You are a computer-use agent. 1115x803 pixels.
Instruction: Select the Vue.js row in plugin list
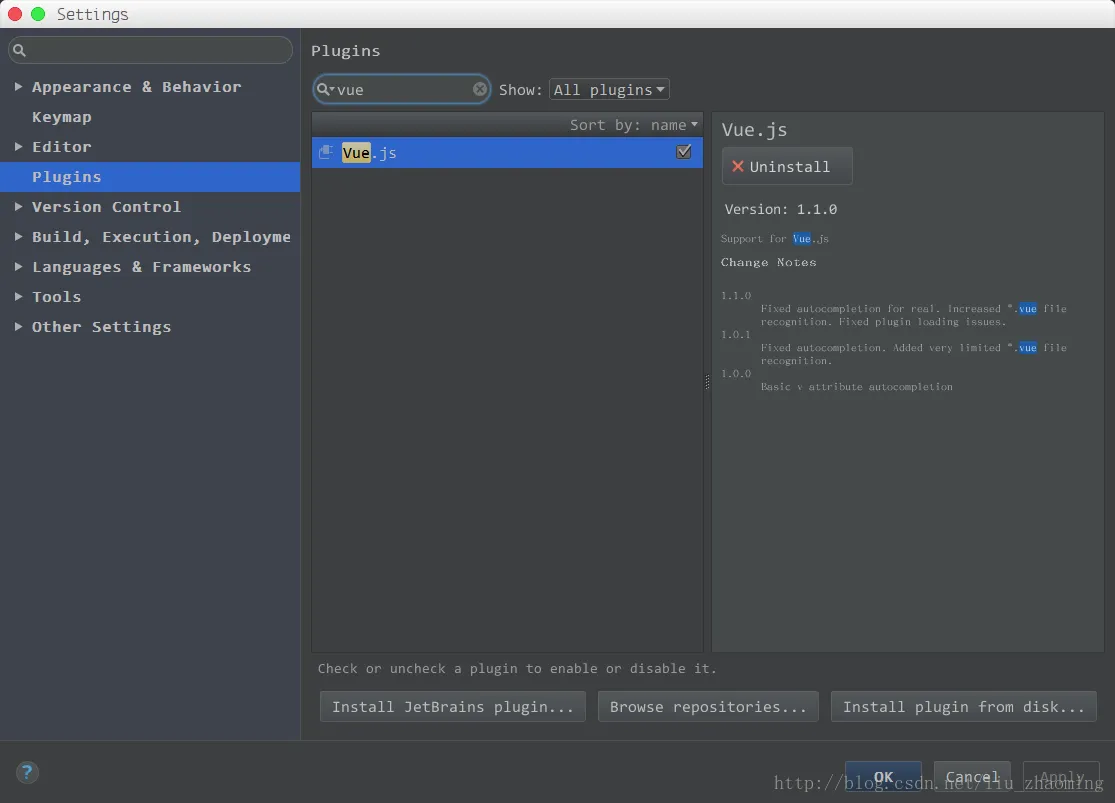point(507,152)
